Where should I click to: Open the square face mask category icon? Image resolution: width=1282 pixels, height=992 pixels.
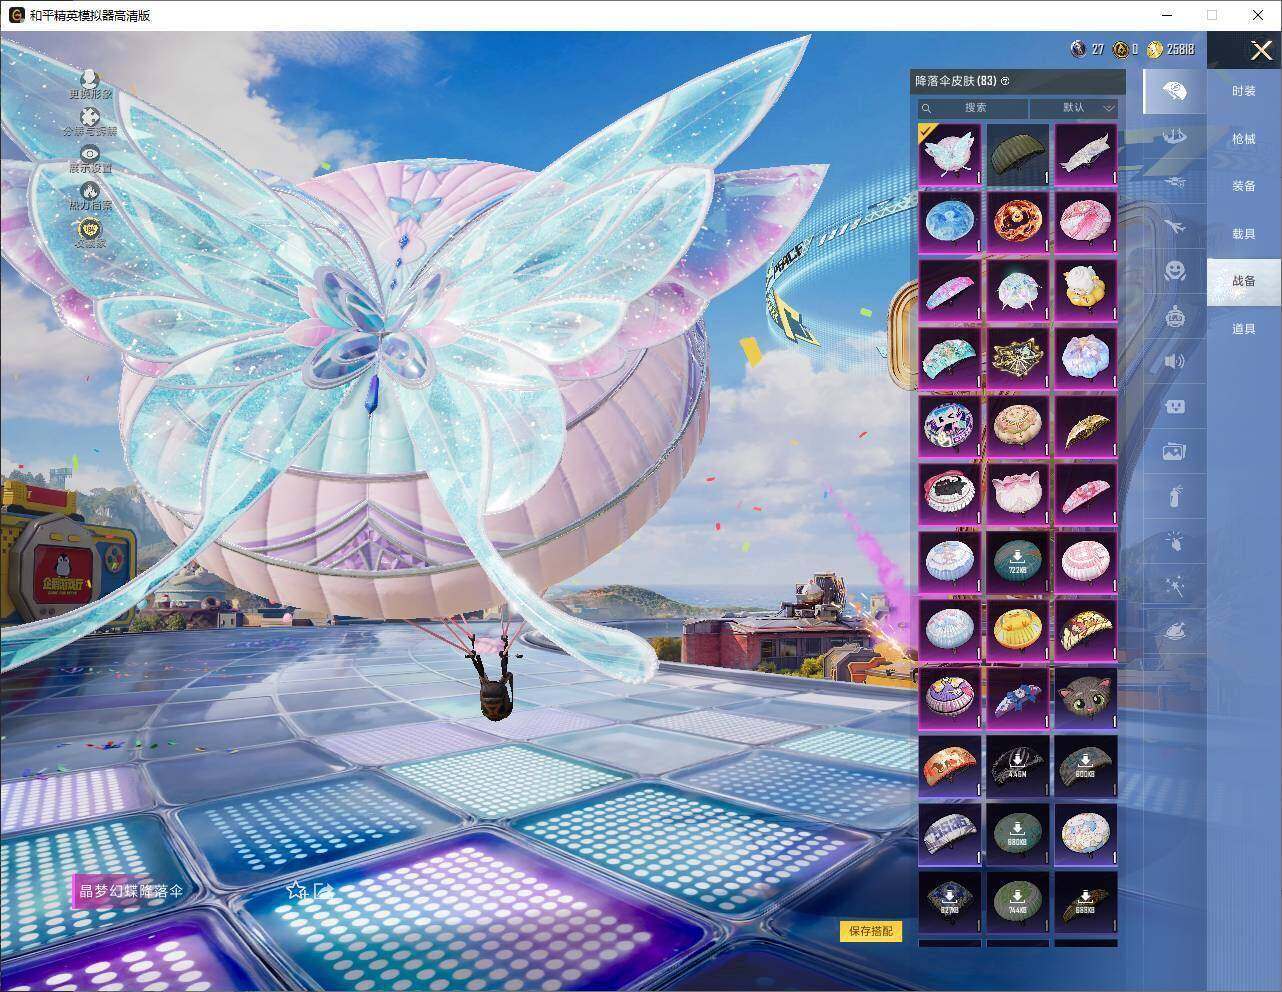(1174, 406)
